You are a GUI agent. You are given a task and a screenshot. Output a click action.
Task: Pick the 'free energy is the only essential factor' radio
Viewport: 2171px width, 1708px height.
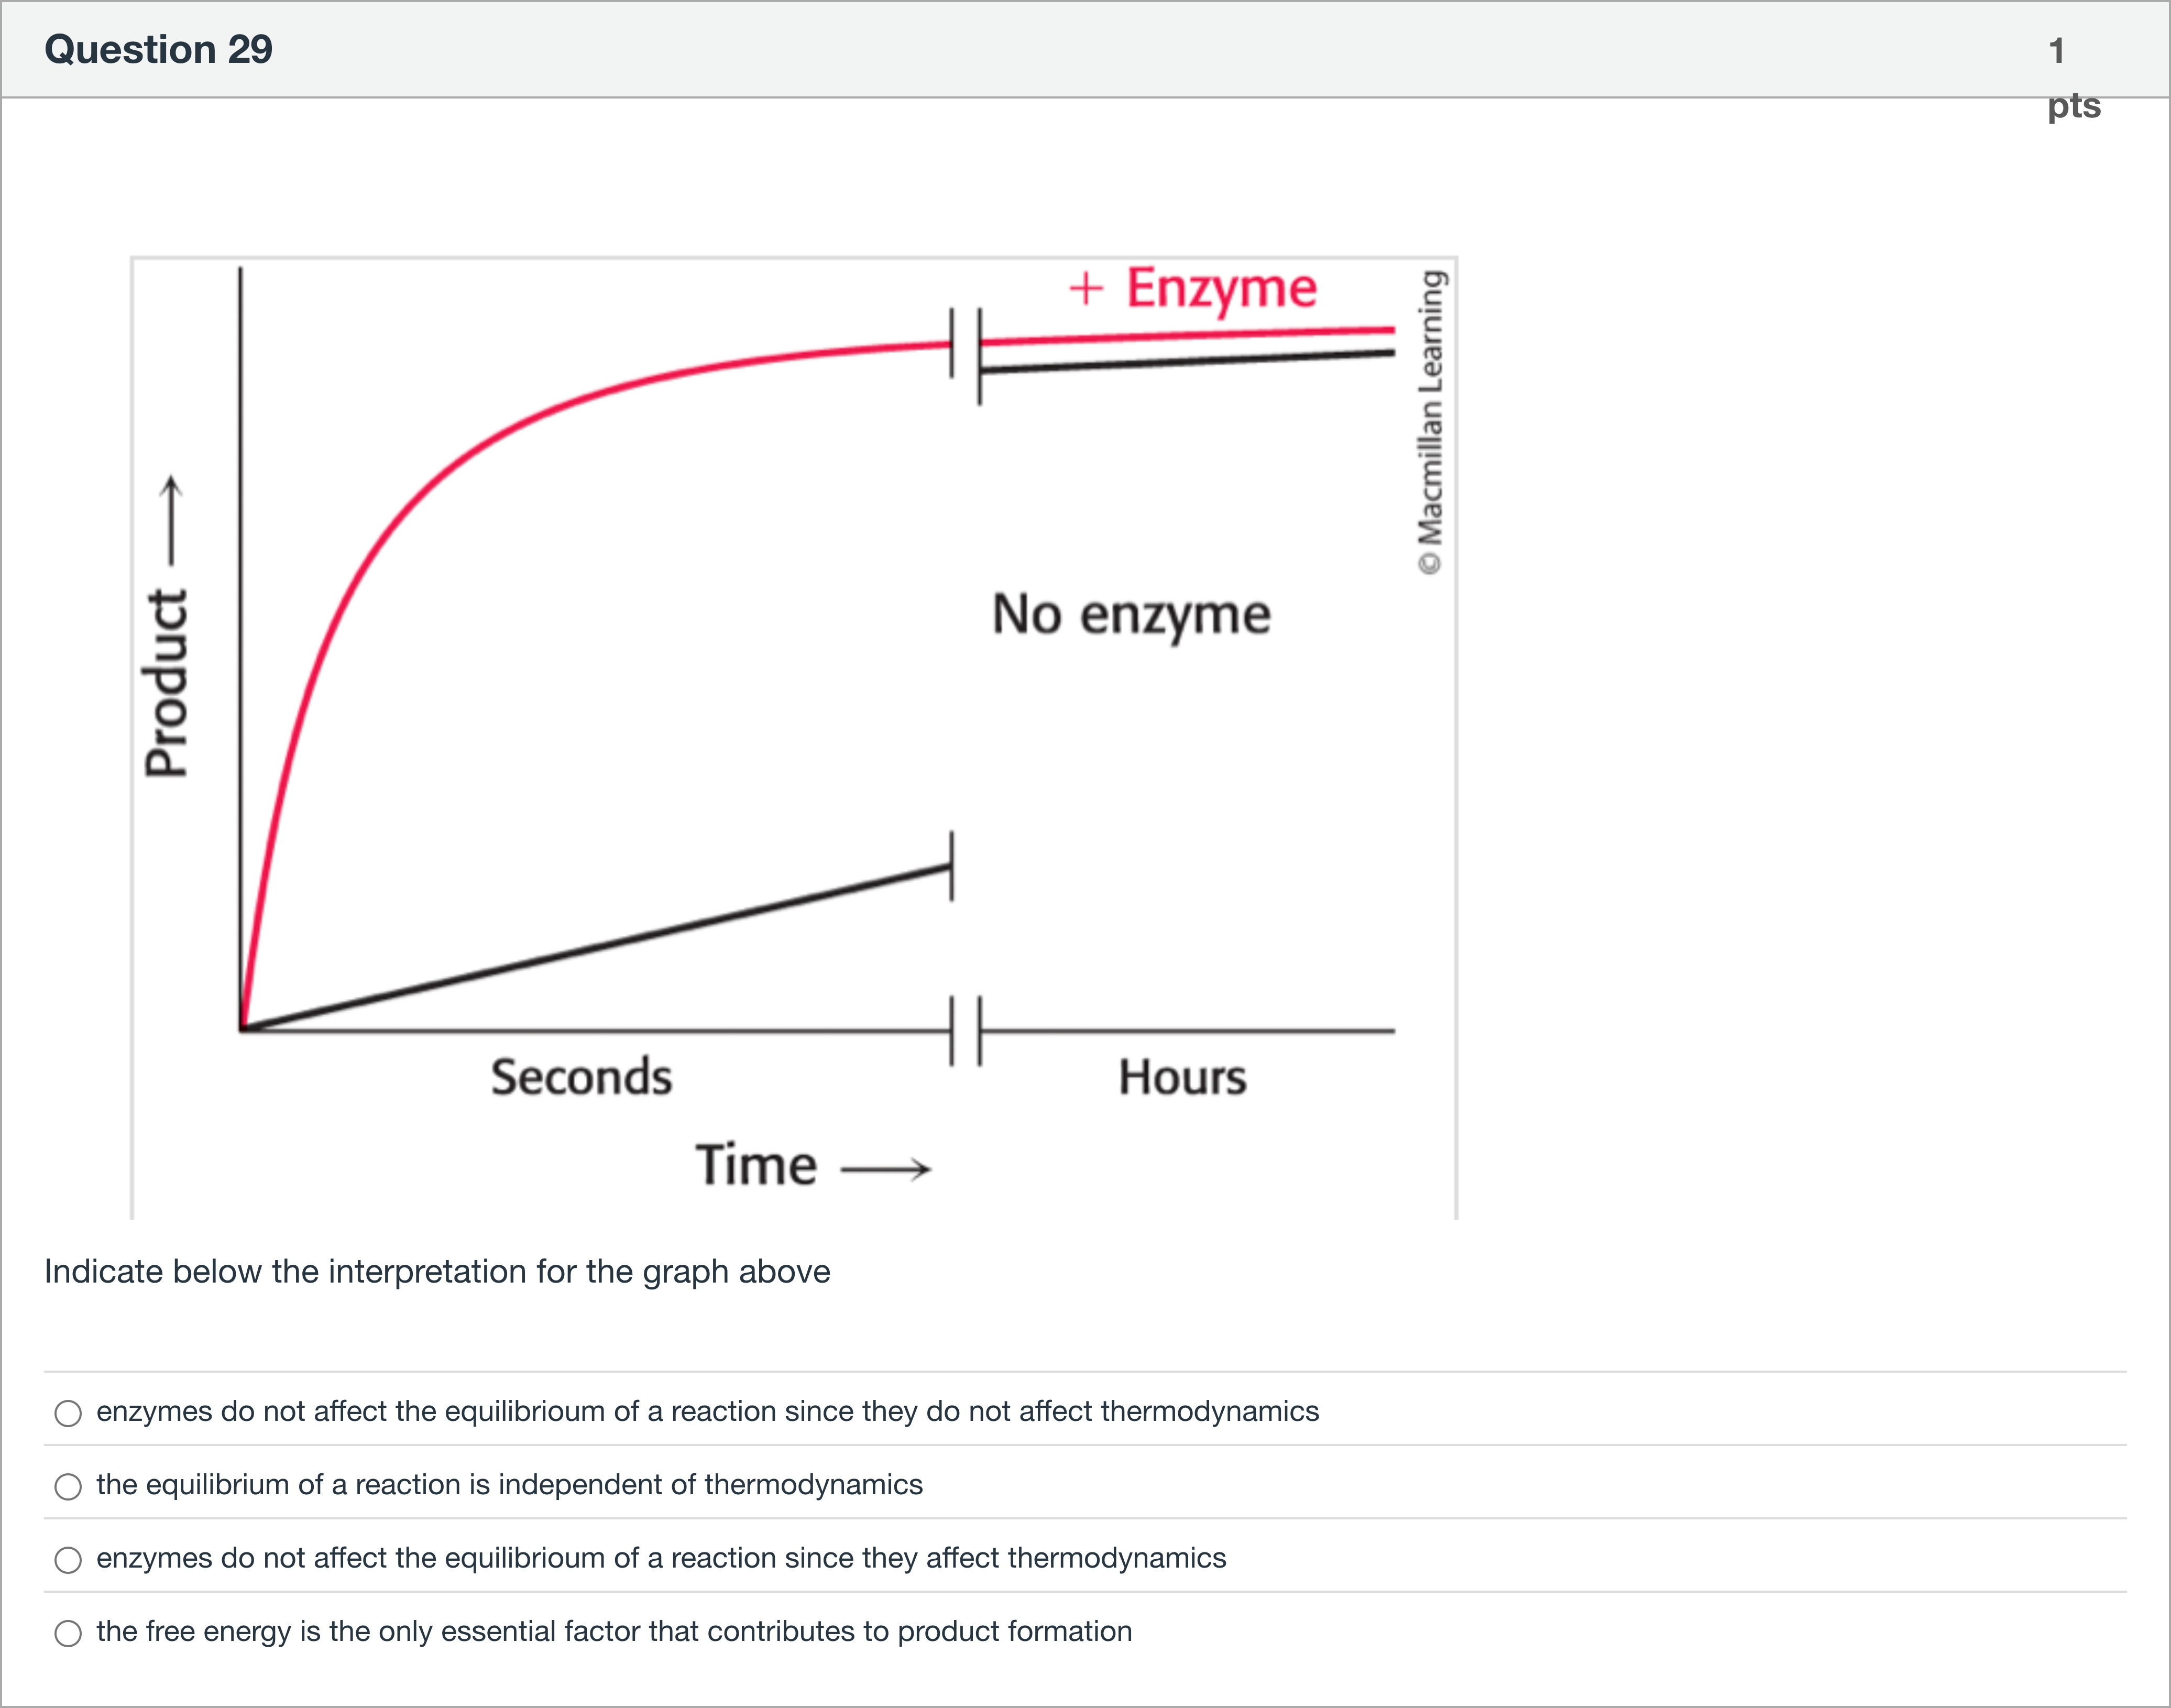tap(68, 1633)
